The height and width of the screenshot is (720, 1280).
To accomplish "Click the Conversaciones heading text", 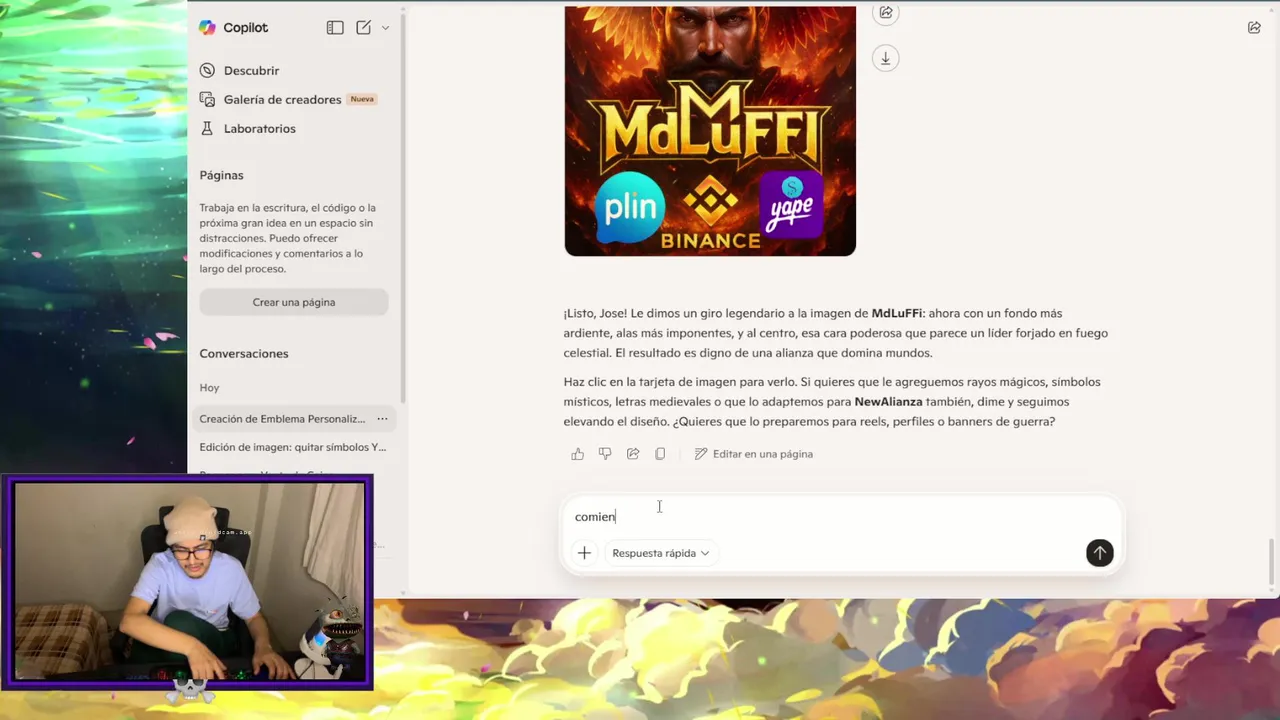I will [244, 354].
